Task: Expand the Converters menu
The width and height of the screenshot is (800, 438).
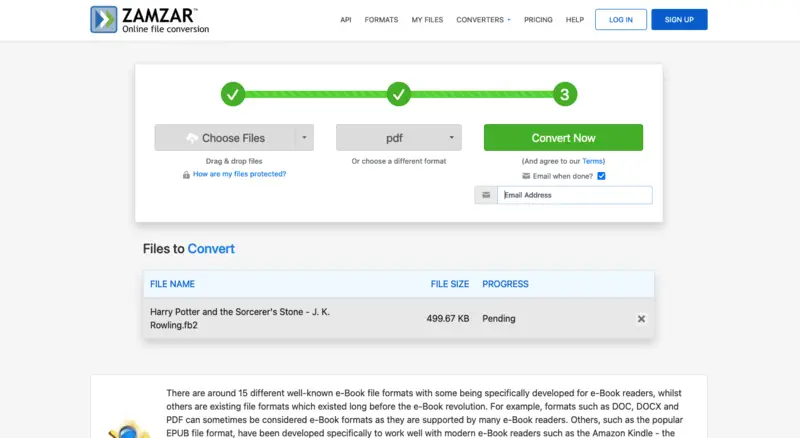Action: pos(483,20)
